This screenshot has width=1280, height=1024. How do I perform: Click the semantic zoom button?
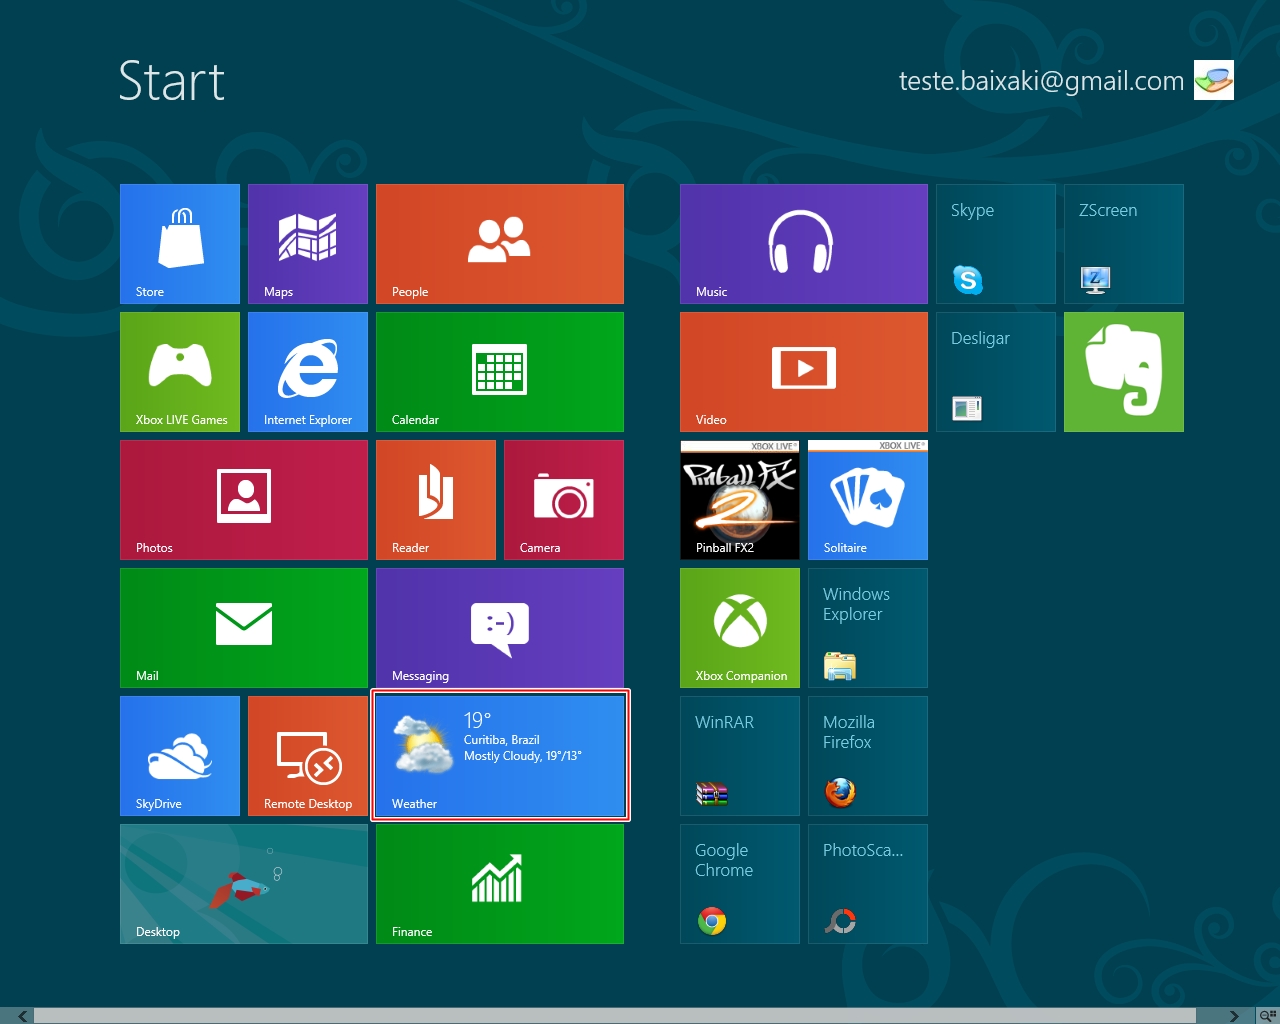(1267, 1016)
